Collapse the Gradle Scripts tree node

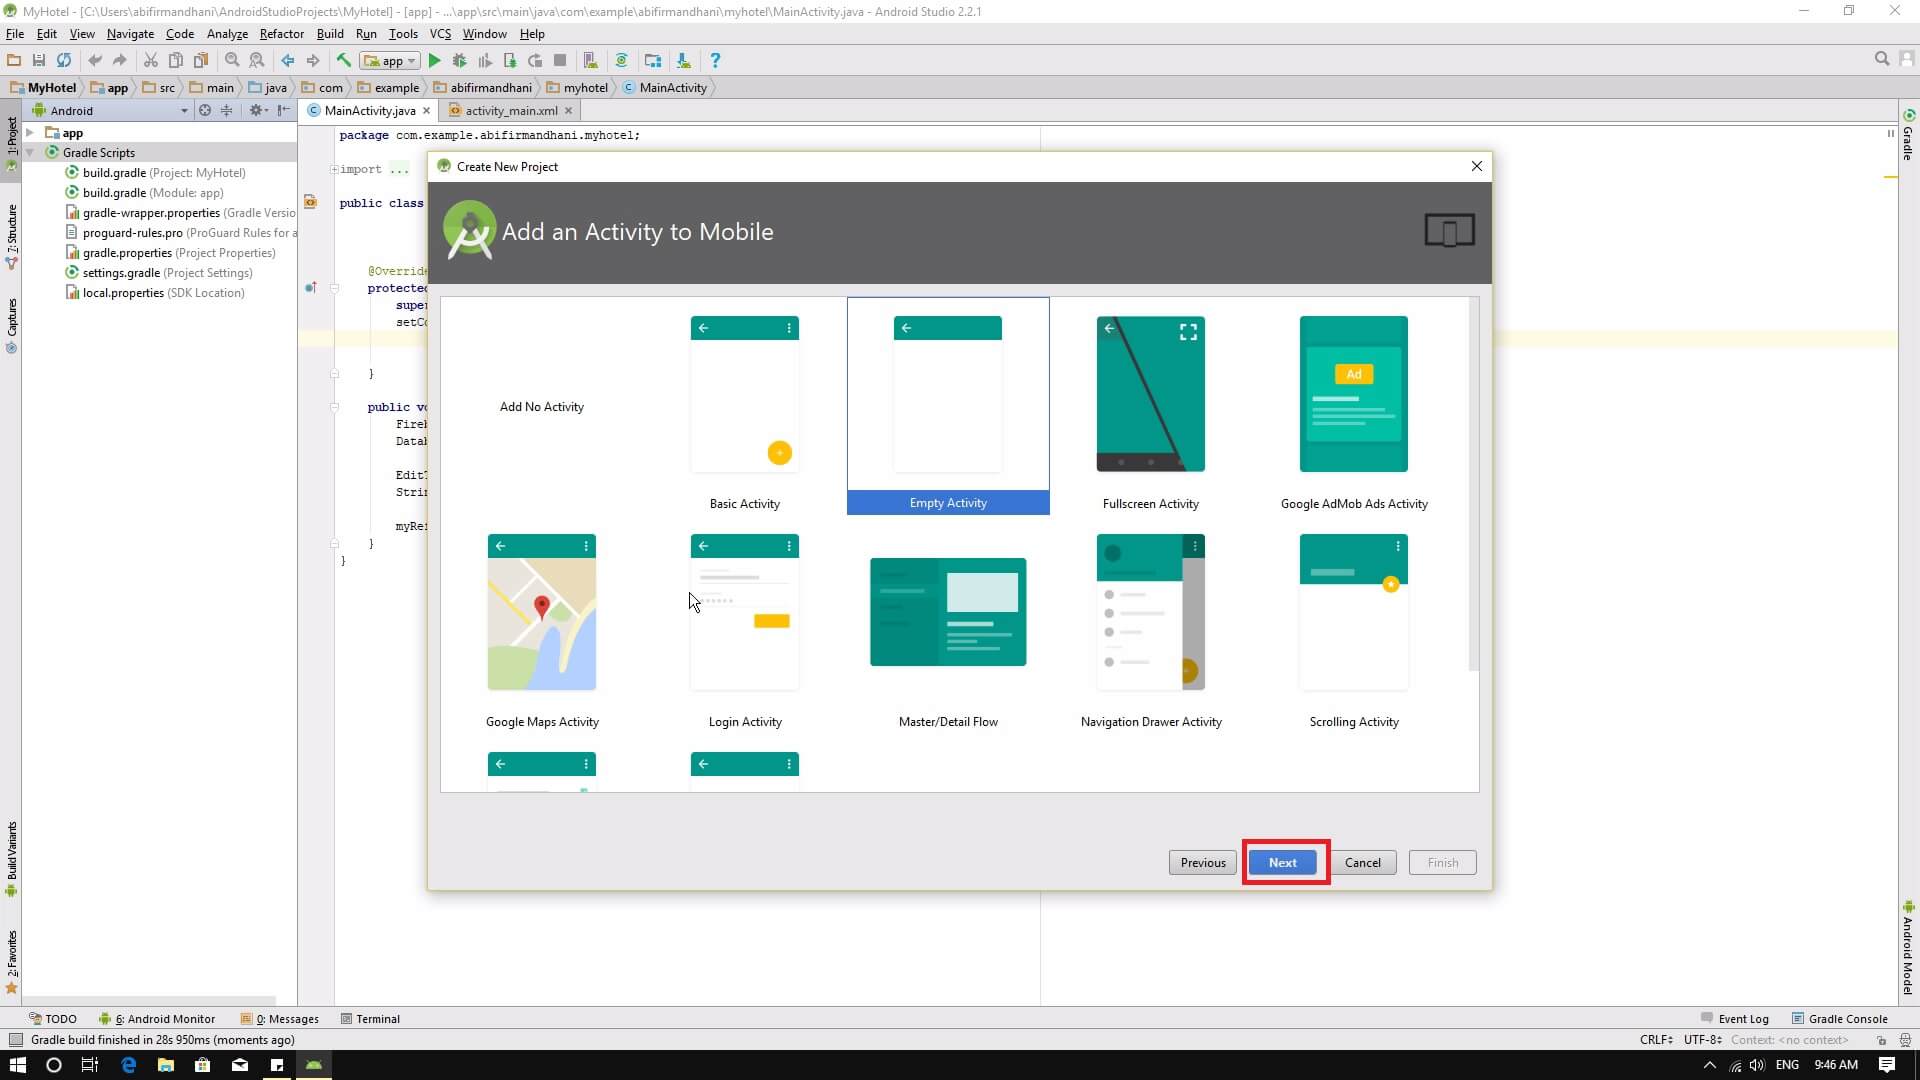click(31, 153)
